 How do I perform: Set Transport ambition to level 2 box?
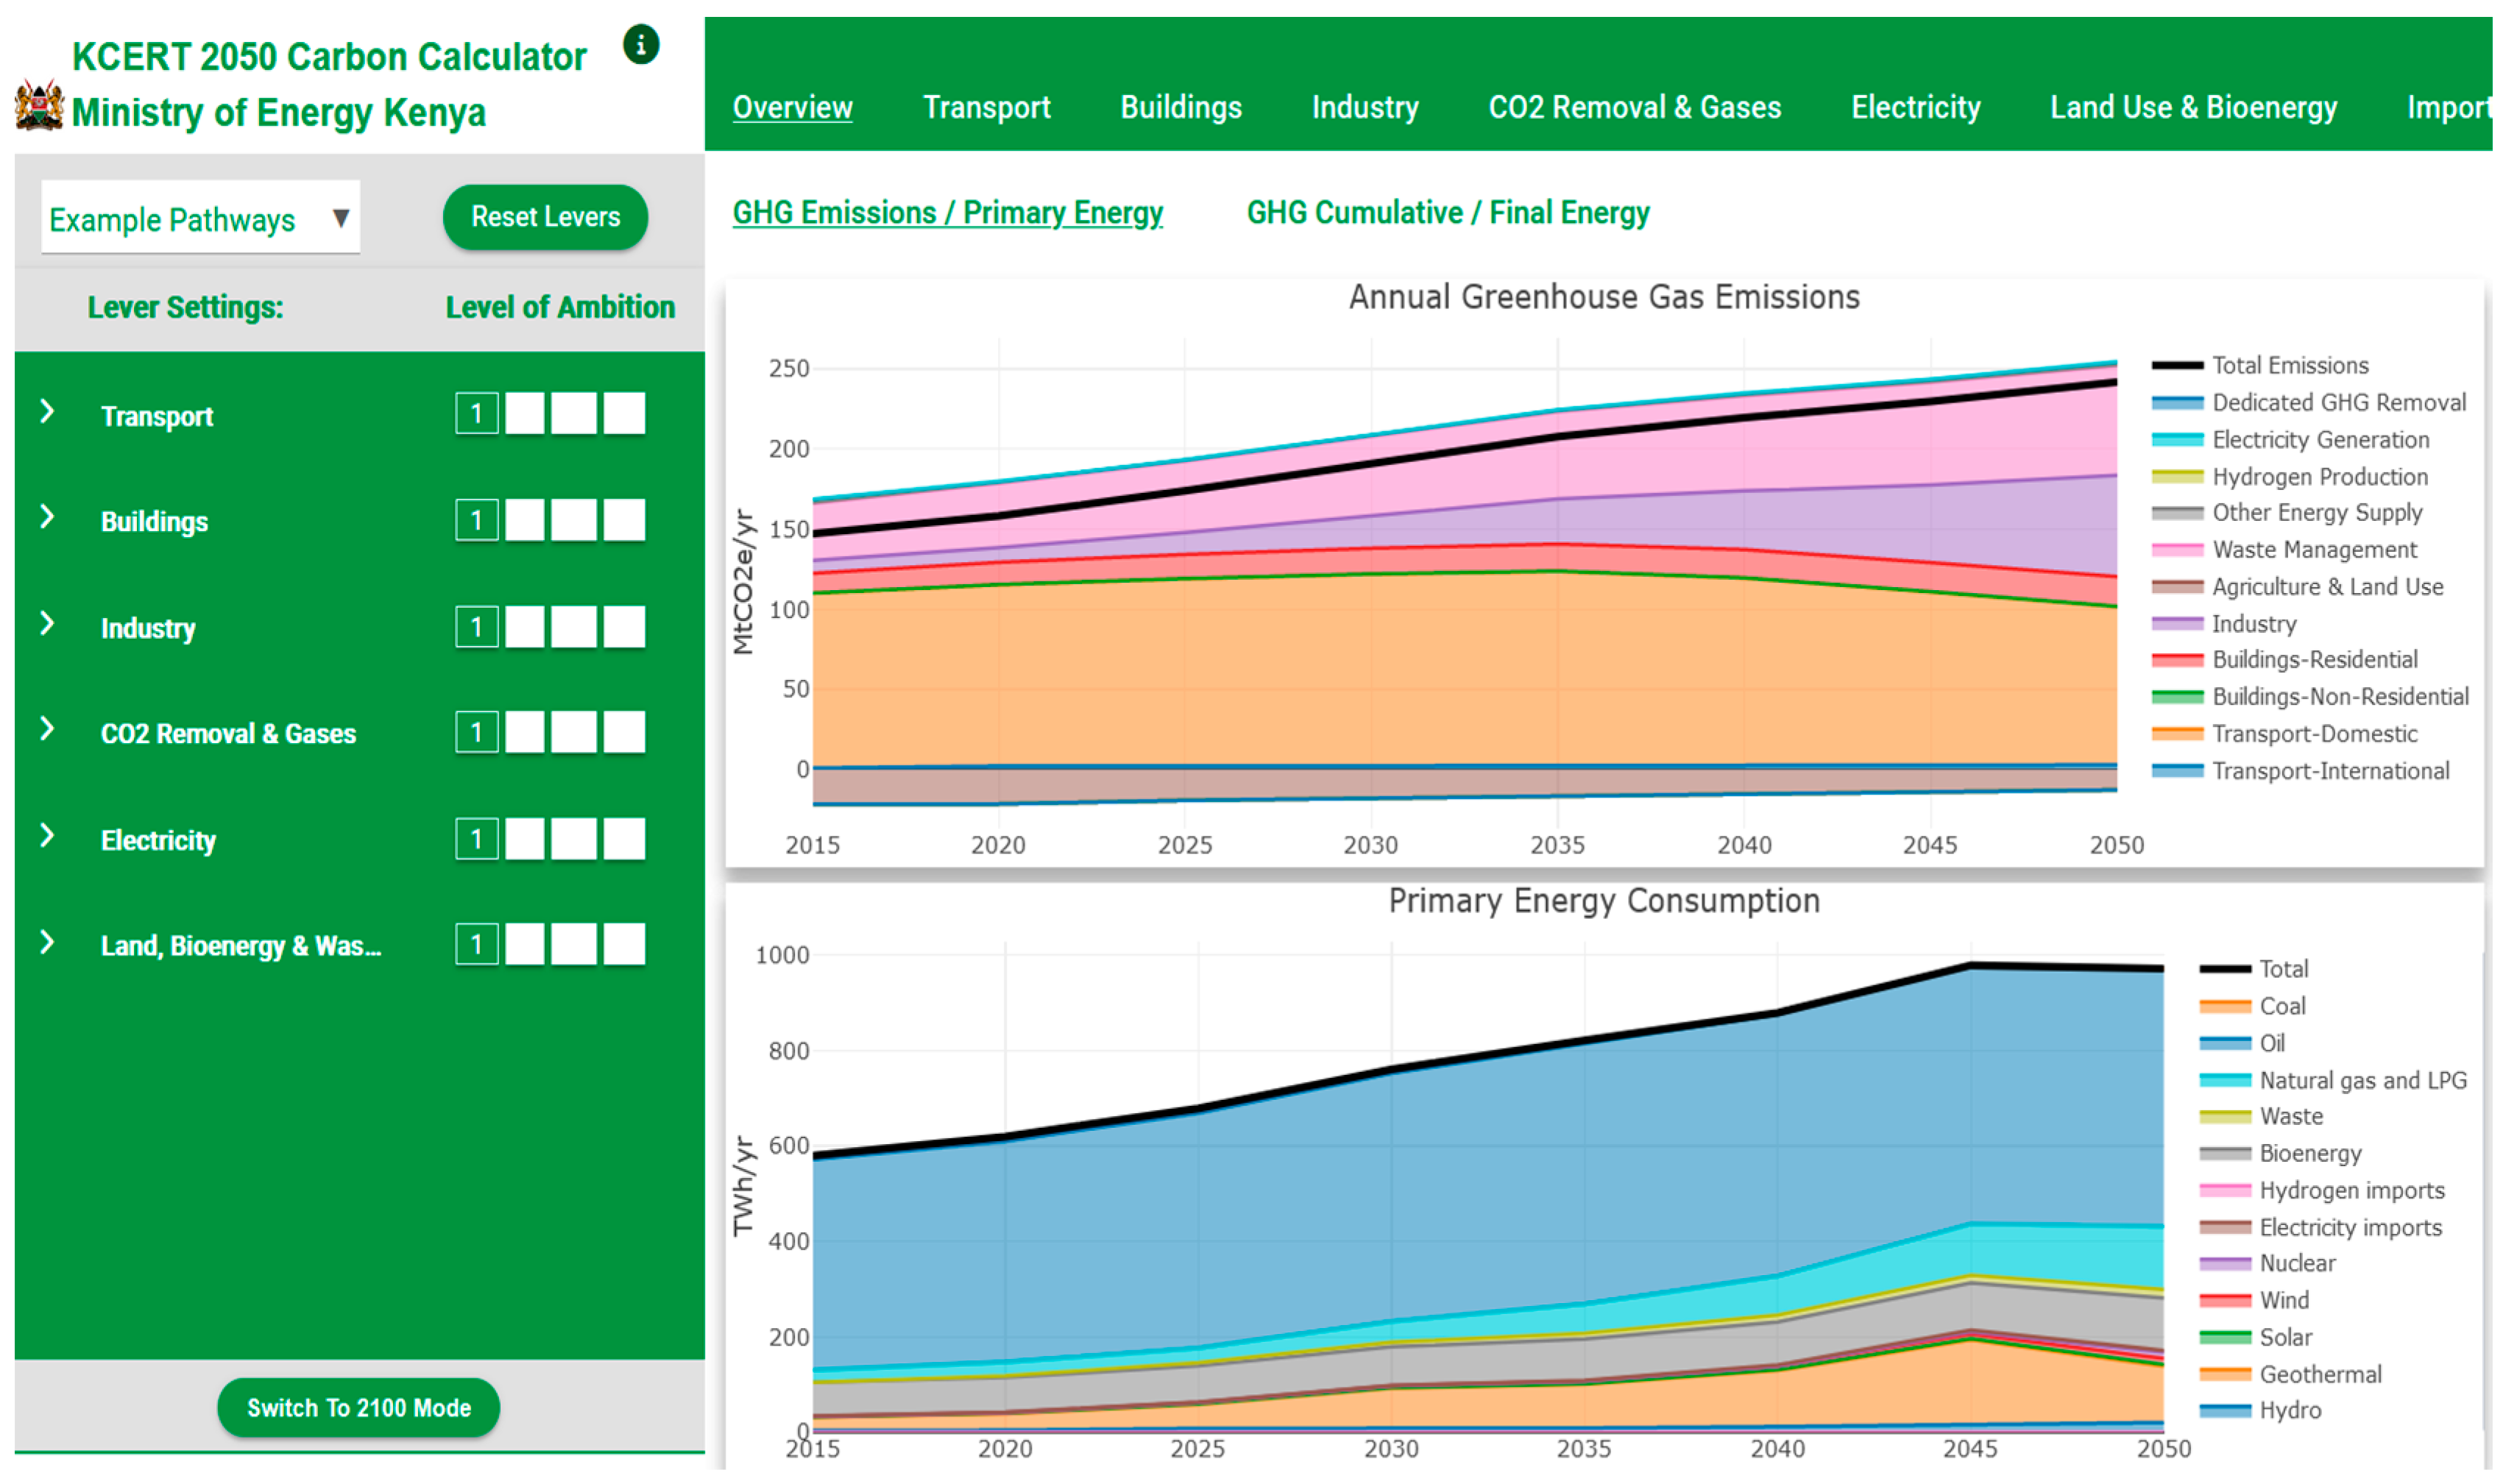coord(525,413)
